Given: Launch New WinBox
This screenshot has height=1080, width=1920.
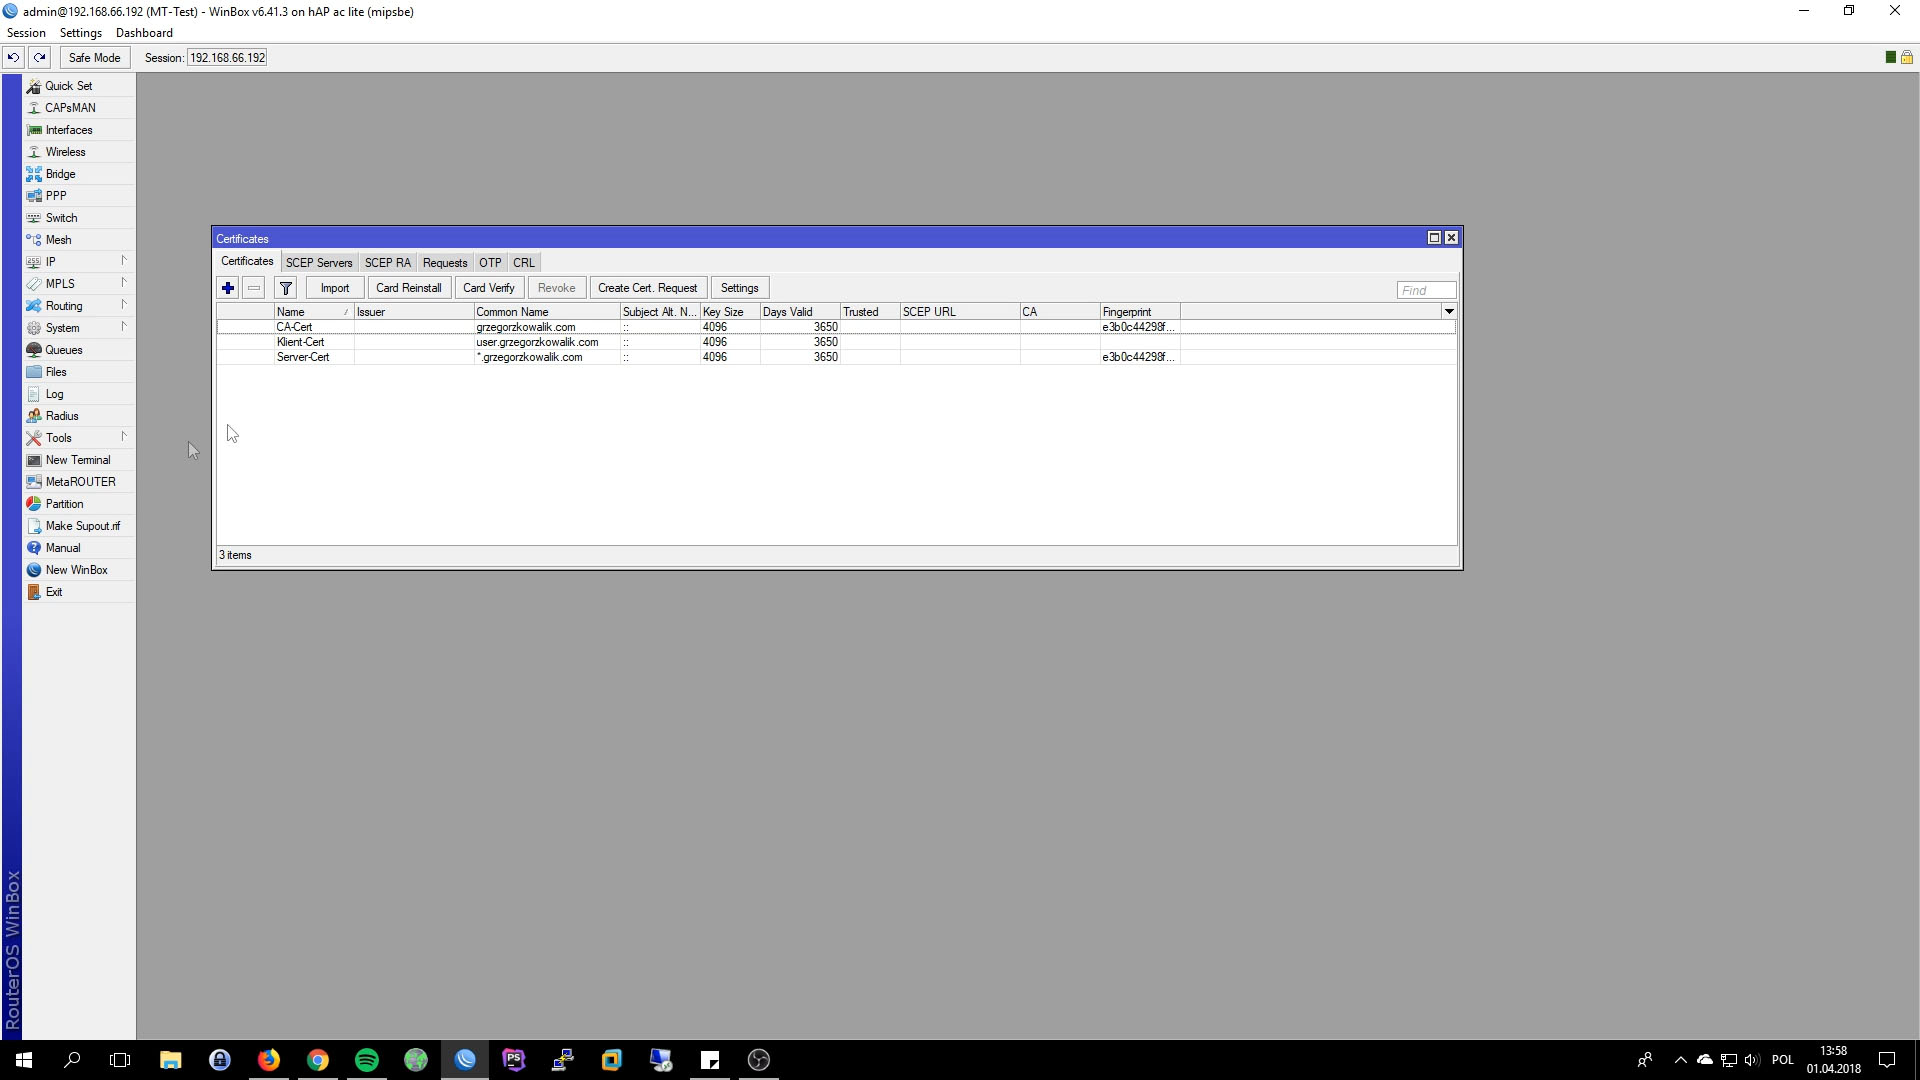Looking at the screenshot, I should (78, 570).
